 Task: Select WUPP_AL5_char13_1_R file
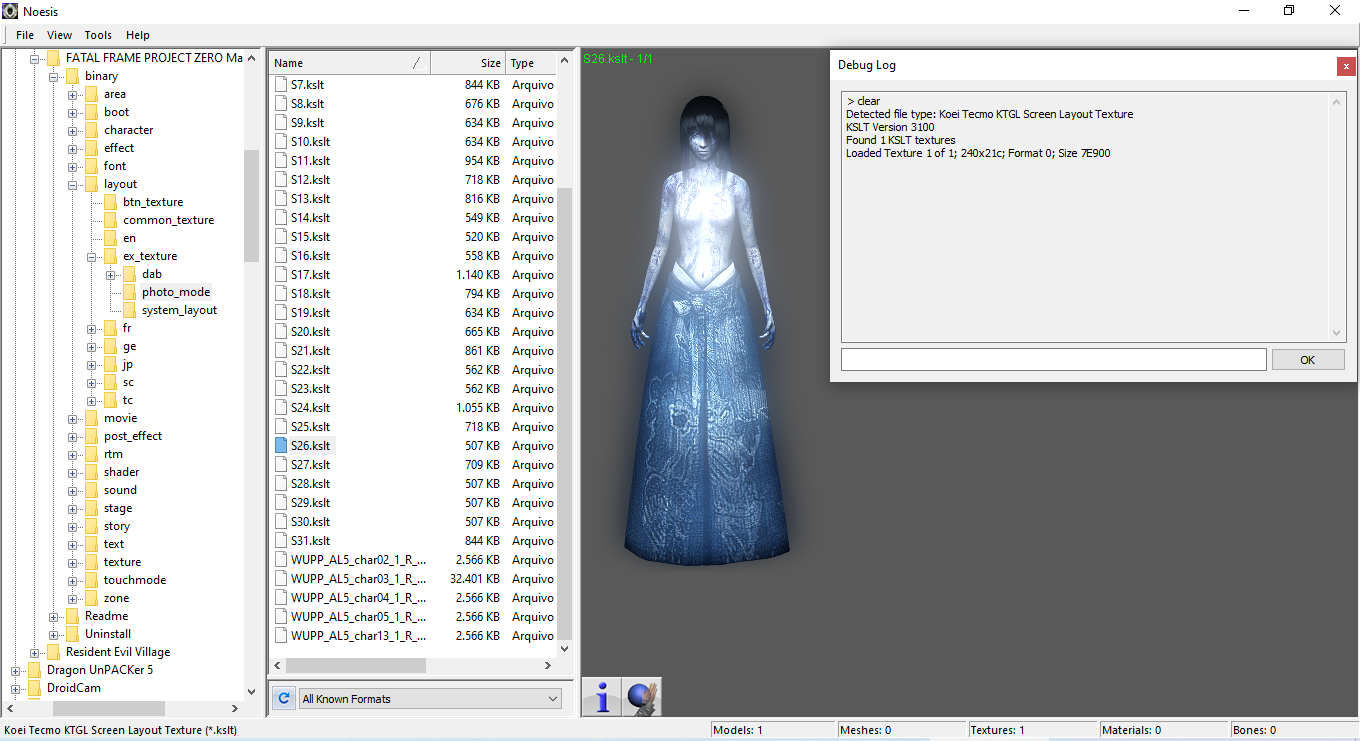pyautogui.click(x=359, y=636)
